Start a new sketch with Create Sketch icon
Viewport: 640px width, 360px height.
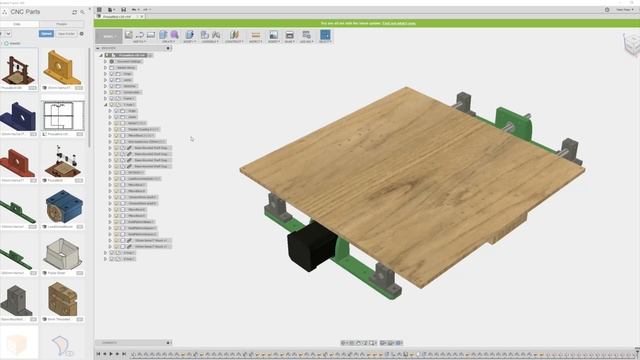point(129,35)
